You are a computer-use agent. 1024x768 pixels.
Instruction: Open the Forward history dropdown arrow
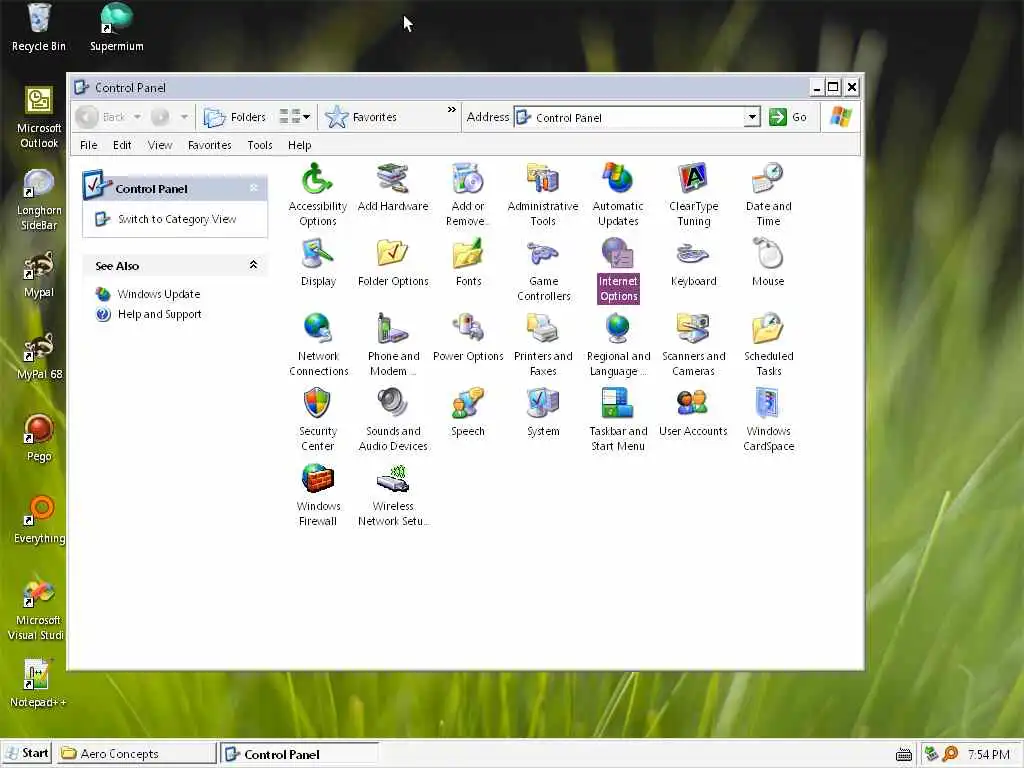coord(184,117)
